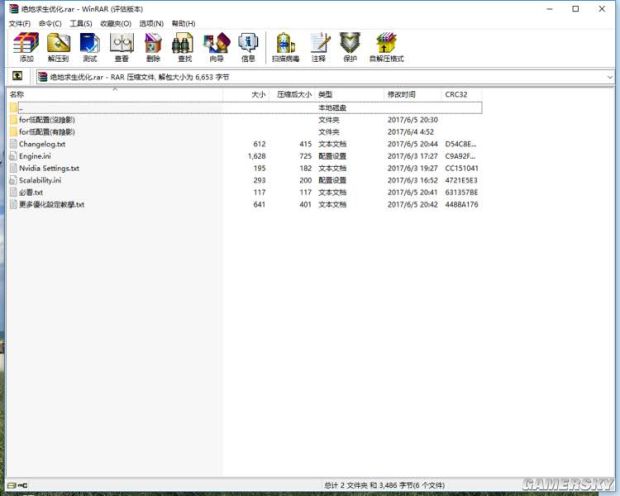
Task: Click the Virus Scan (扫描病毒) icon
Action: 286,44
